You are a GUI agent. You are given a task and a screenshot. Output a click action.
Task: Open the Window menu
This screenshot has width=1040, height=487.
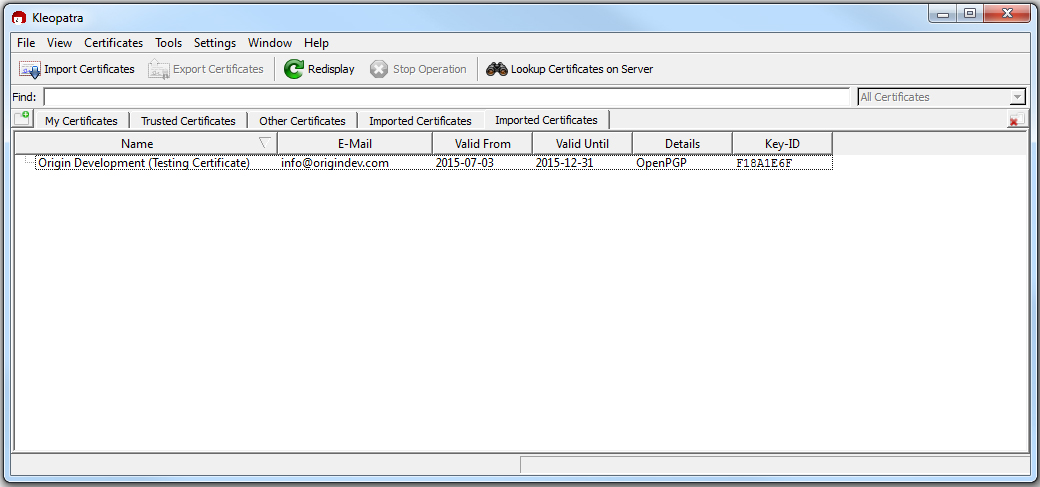coord(270,42)
